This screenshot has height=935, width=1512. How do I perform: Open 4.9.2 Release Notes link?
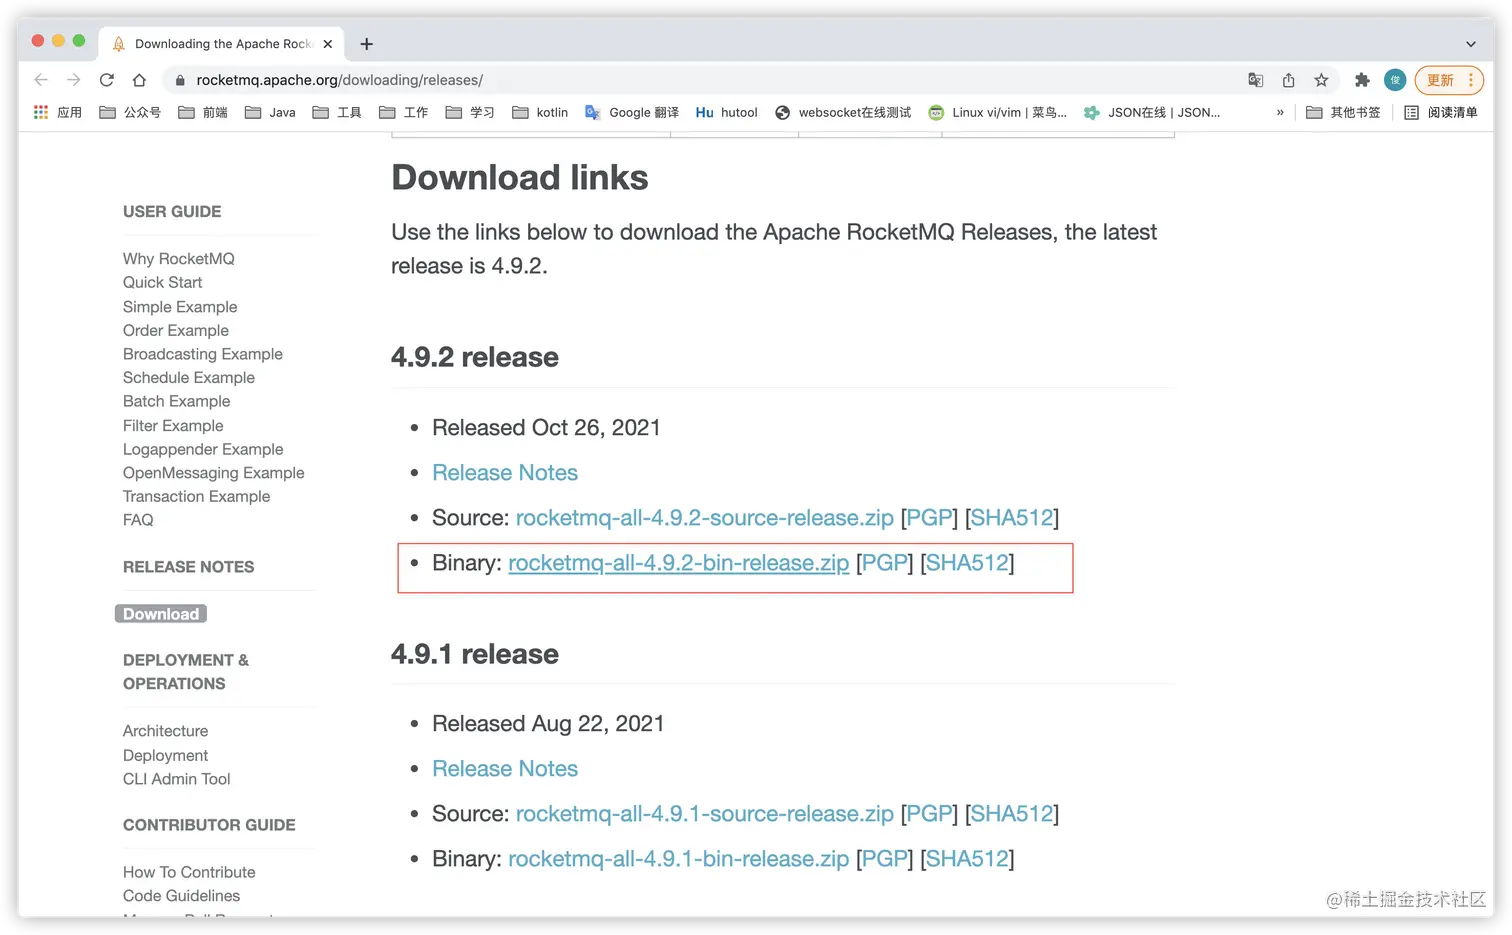505,473
